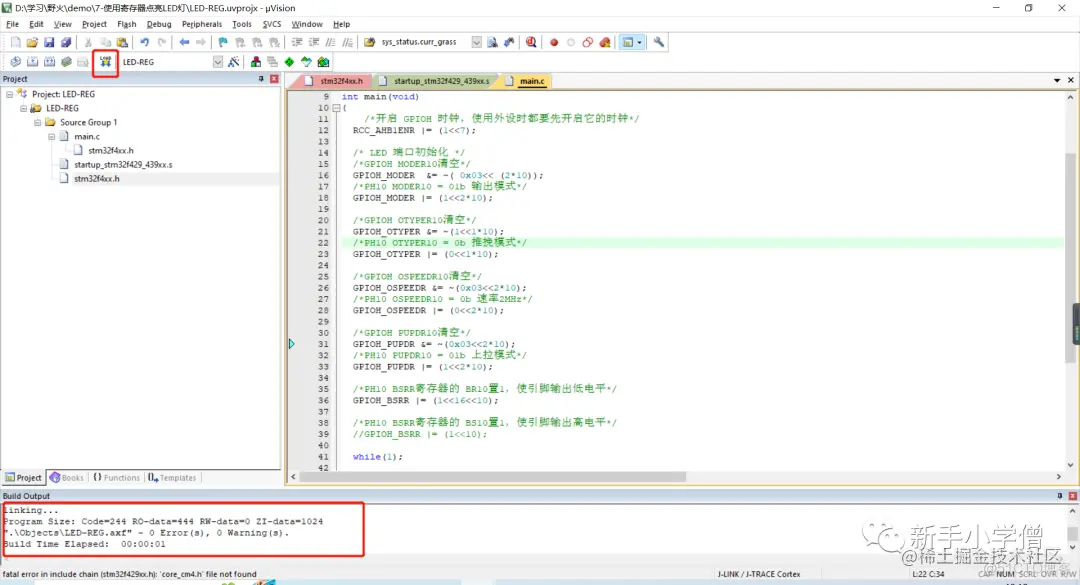Collapse the LED-REG target node
This screenshot has height=585, width=1080.
pos(23,108)
